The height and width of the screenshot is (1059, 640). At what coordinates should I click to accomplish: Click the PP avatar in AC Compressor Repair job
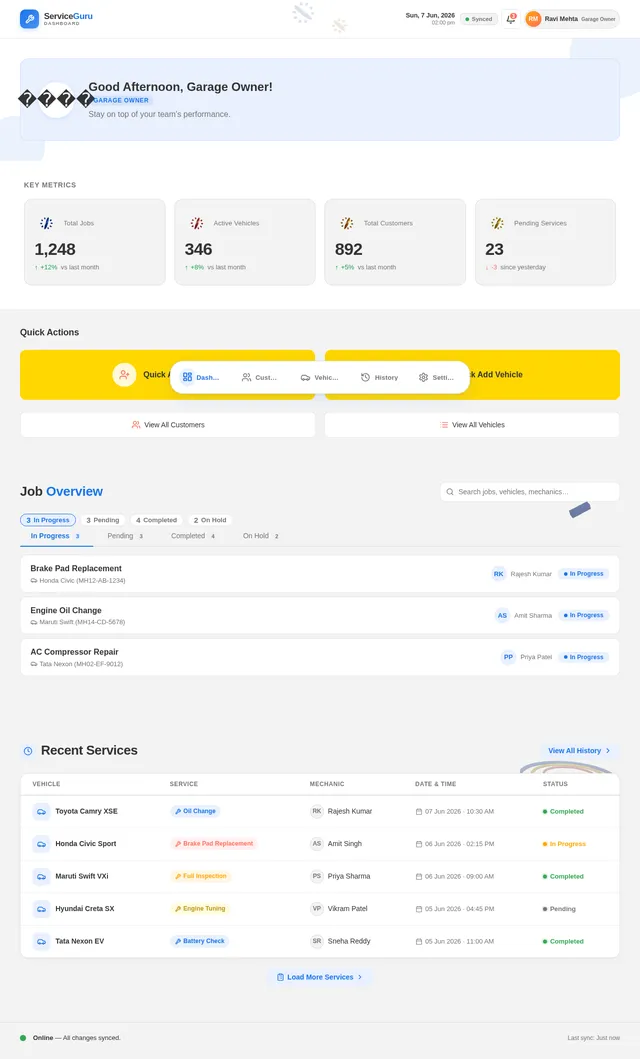(508, 657)
